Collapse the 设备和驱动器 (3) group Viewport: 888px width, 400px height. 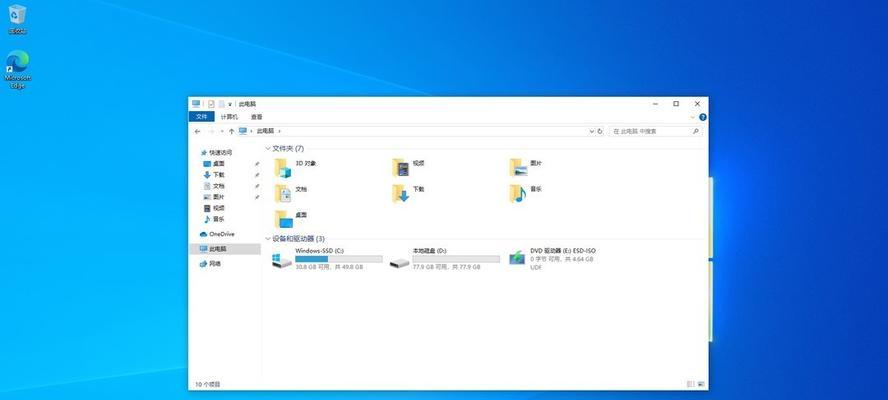tap(268, 239)
